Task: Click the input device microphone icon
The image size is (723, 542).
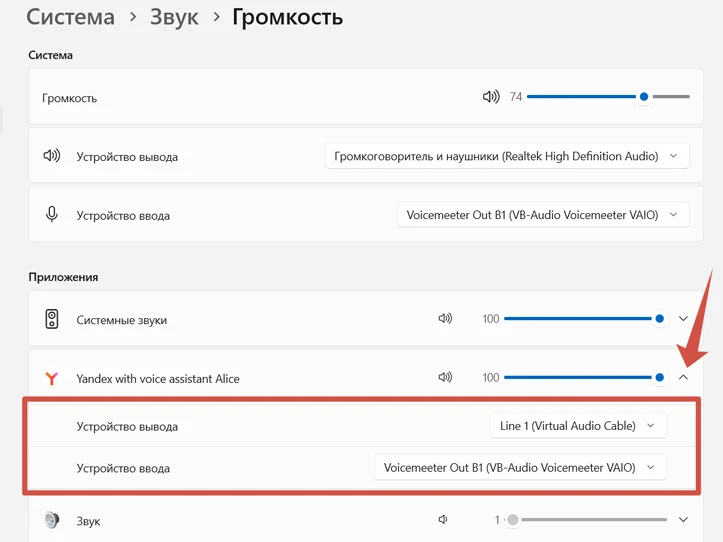Action: [52, 214]
